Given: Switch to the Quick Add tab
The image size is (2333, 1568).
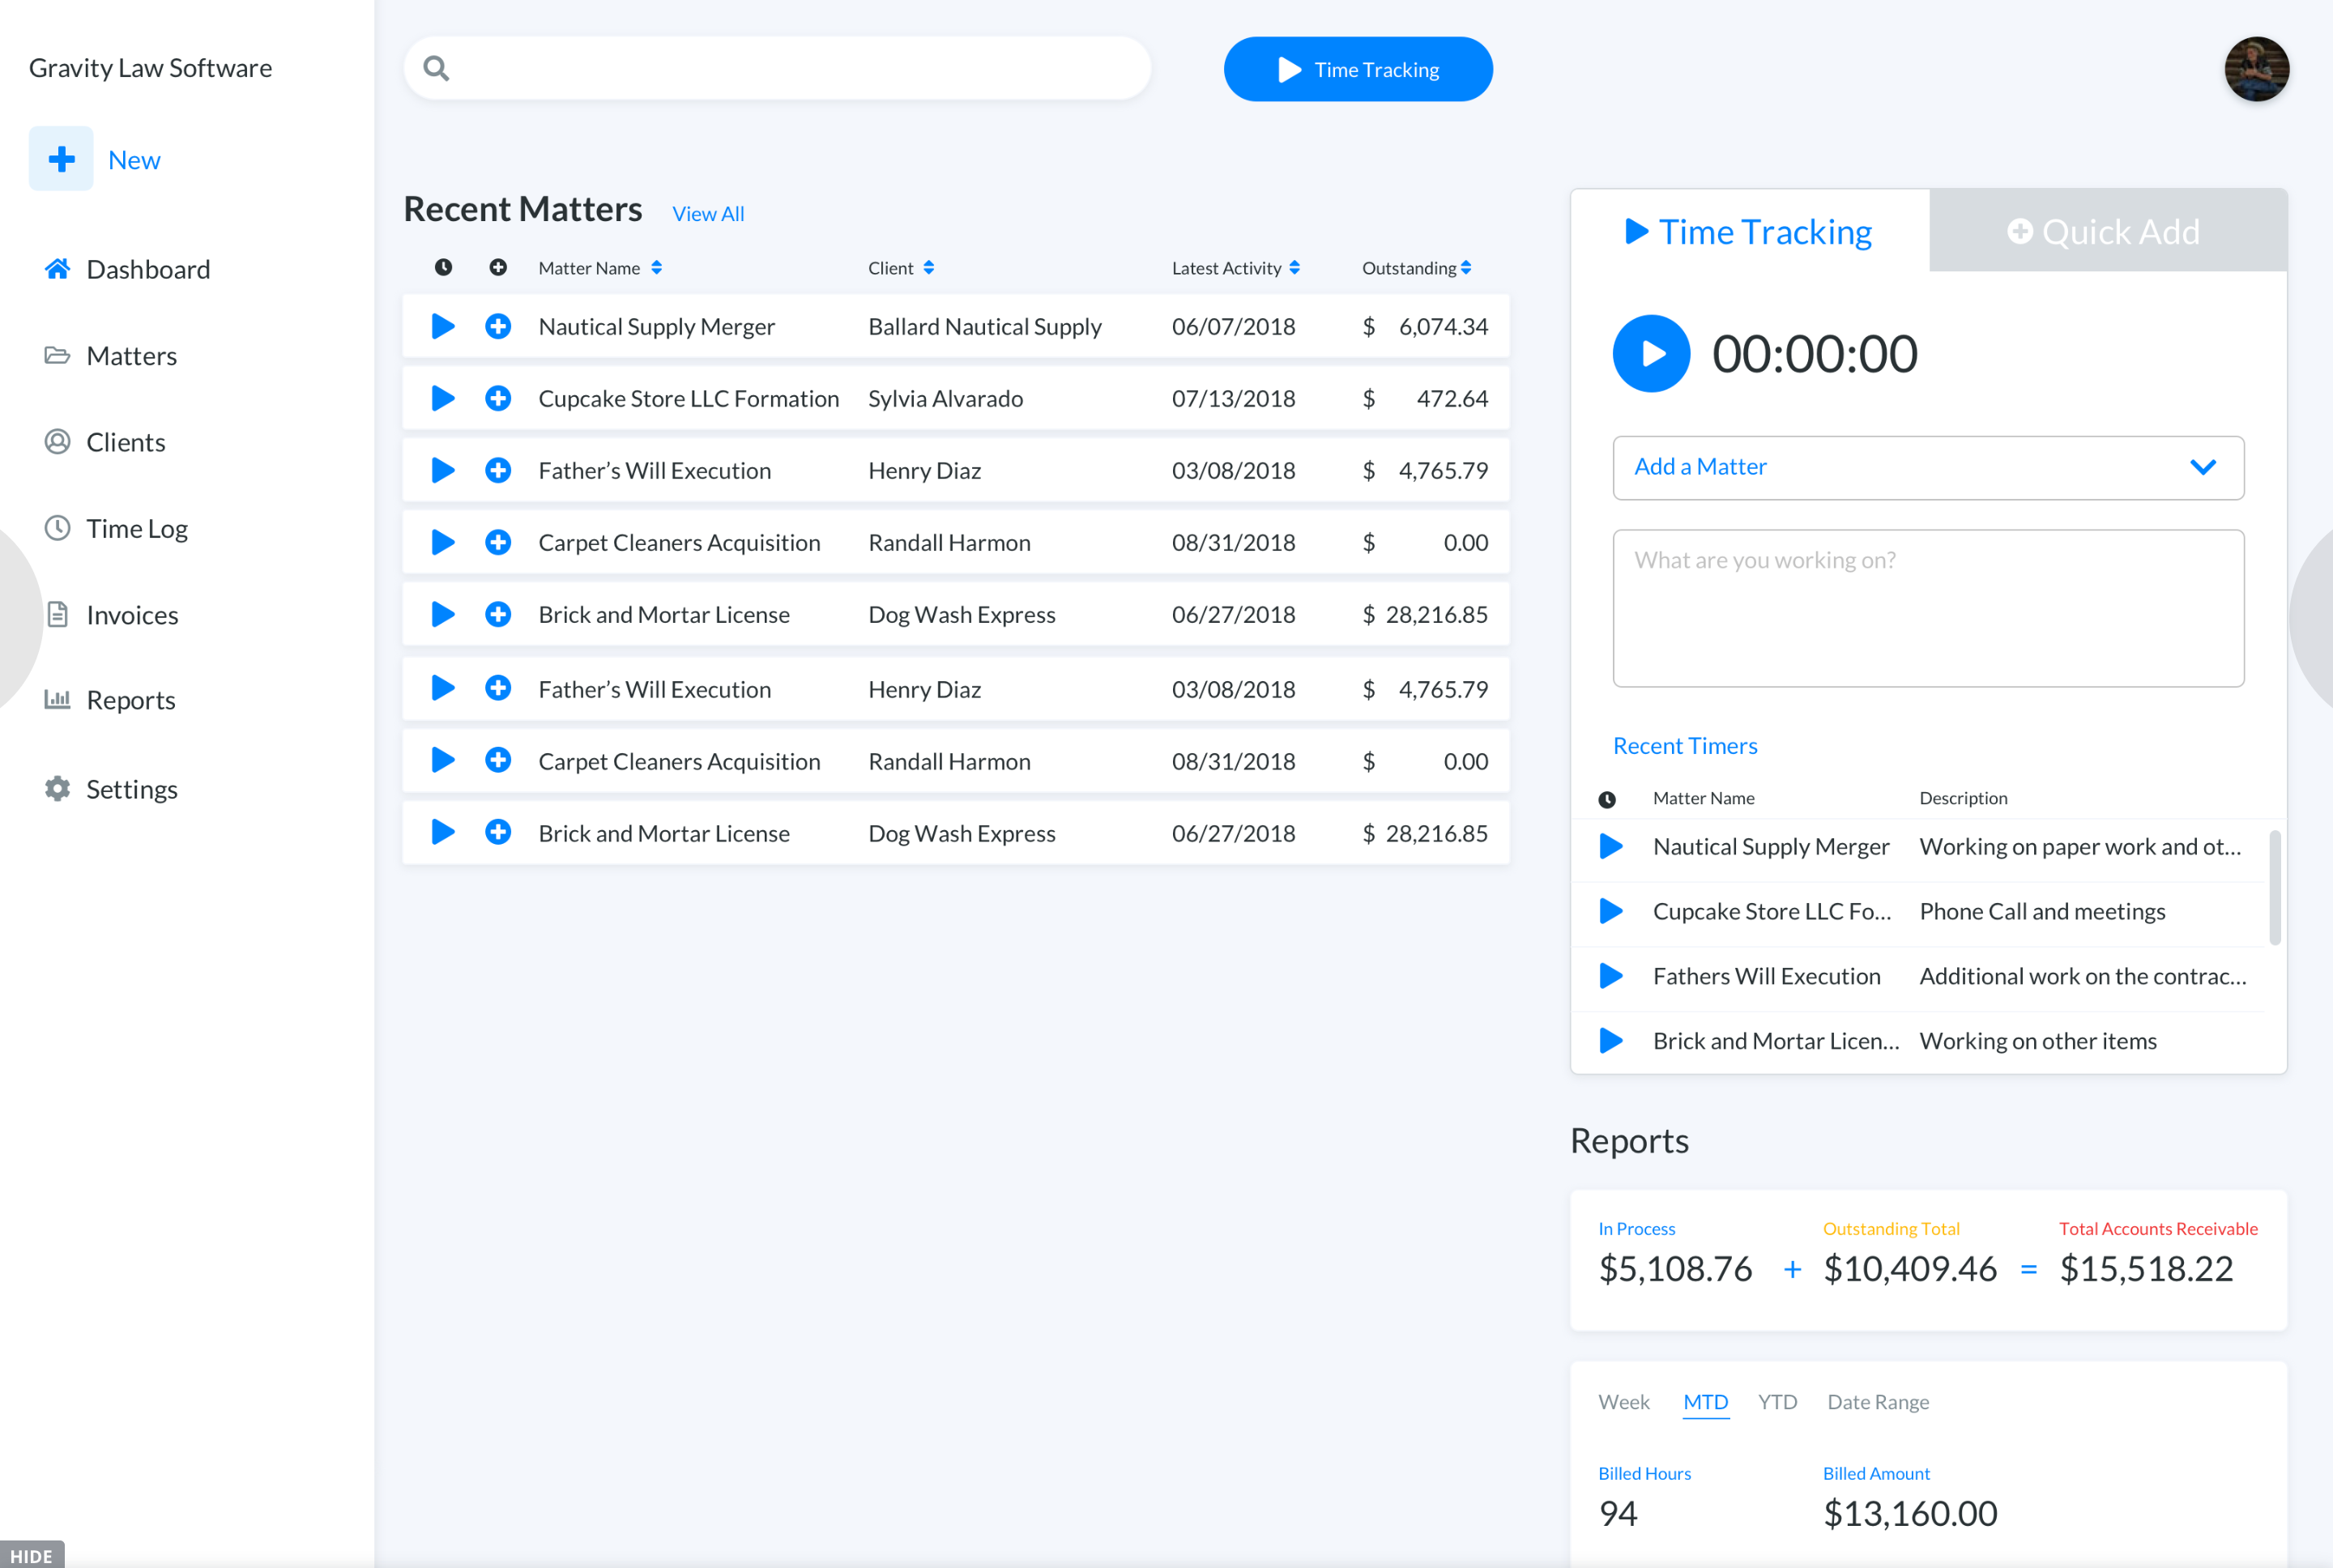Looking at the screenshot, I should point(2107,232).
